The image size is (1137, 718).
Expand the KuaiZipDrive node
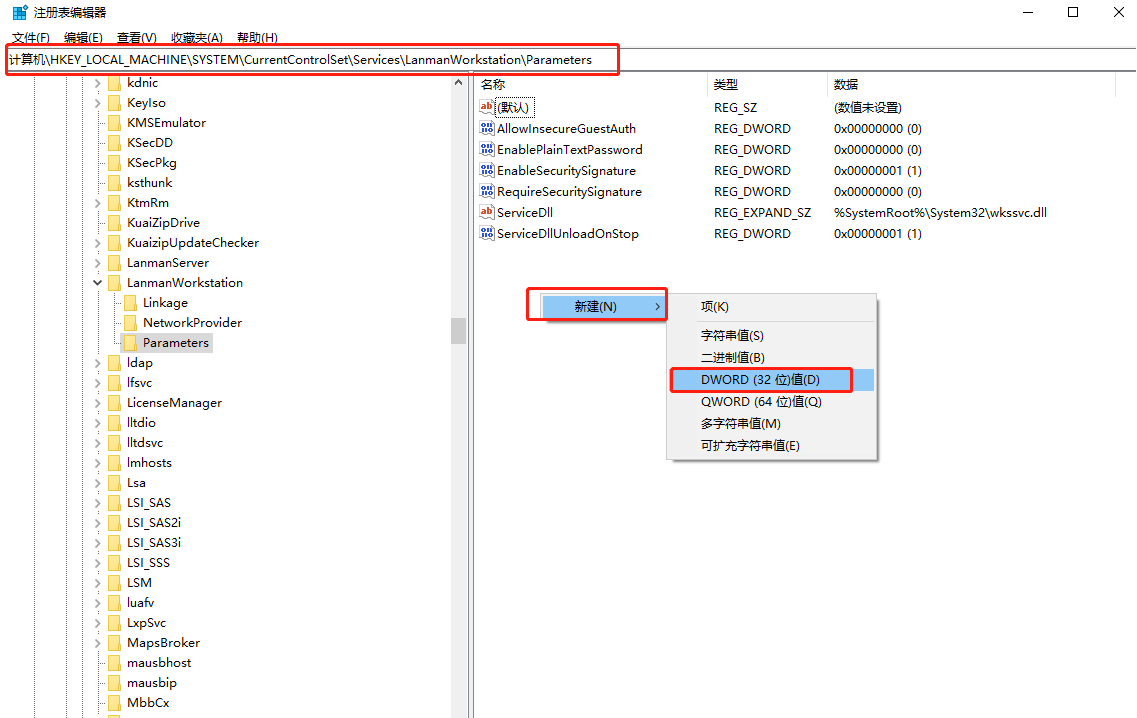97,222
